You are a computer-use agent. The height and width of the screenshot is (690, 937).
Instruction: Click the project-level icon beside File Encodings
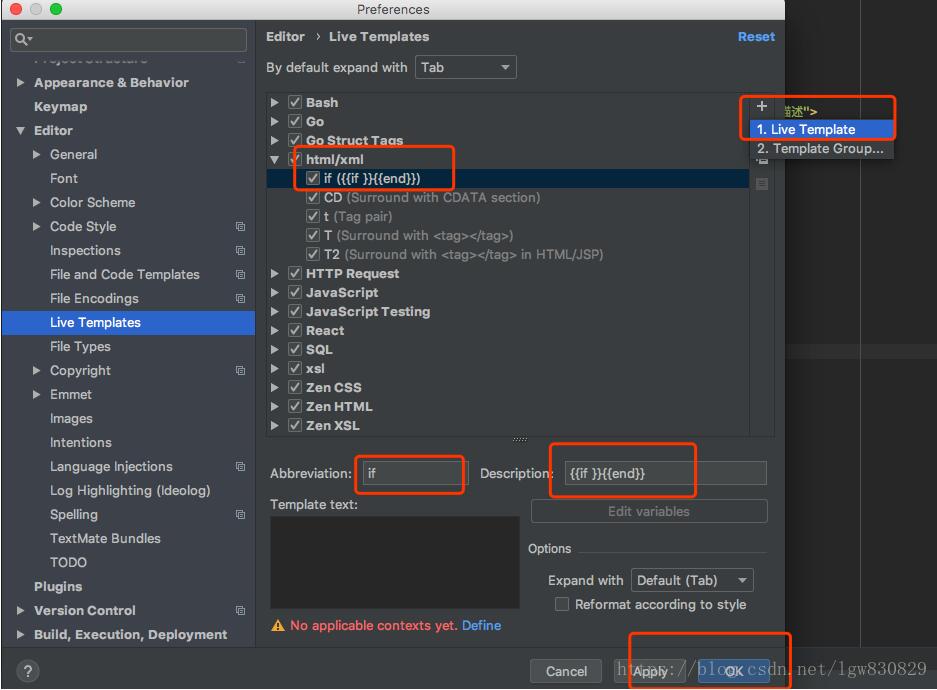(240, 299)
